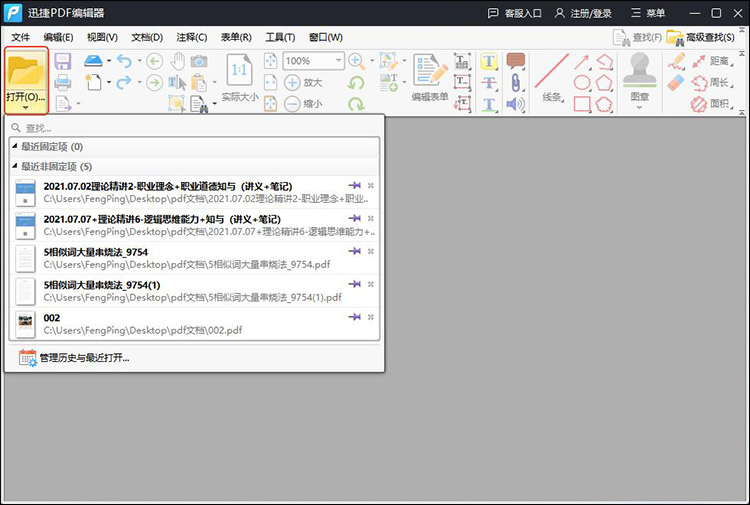Screen dimensions: 750x505
Task: Open the 编辑(E) menu
Action: coord(58,37)
